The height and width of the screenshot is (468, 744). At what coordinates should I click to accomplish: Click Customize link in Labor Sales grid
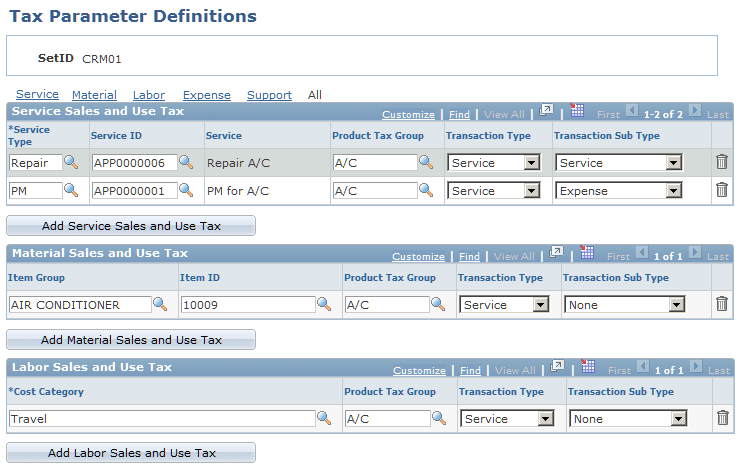(x=419, y=370)
